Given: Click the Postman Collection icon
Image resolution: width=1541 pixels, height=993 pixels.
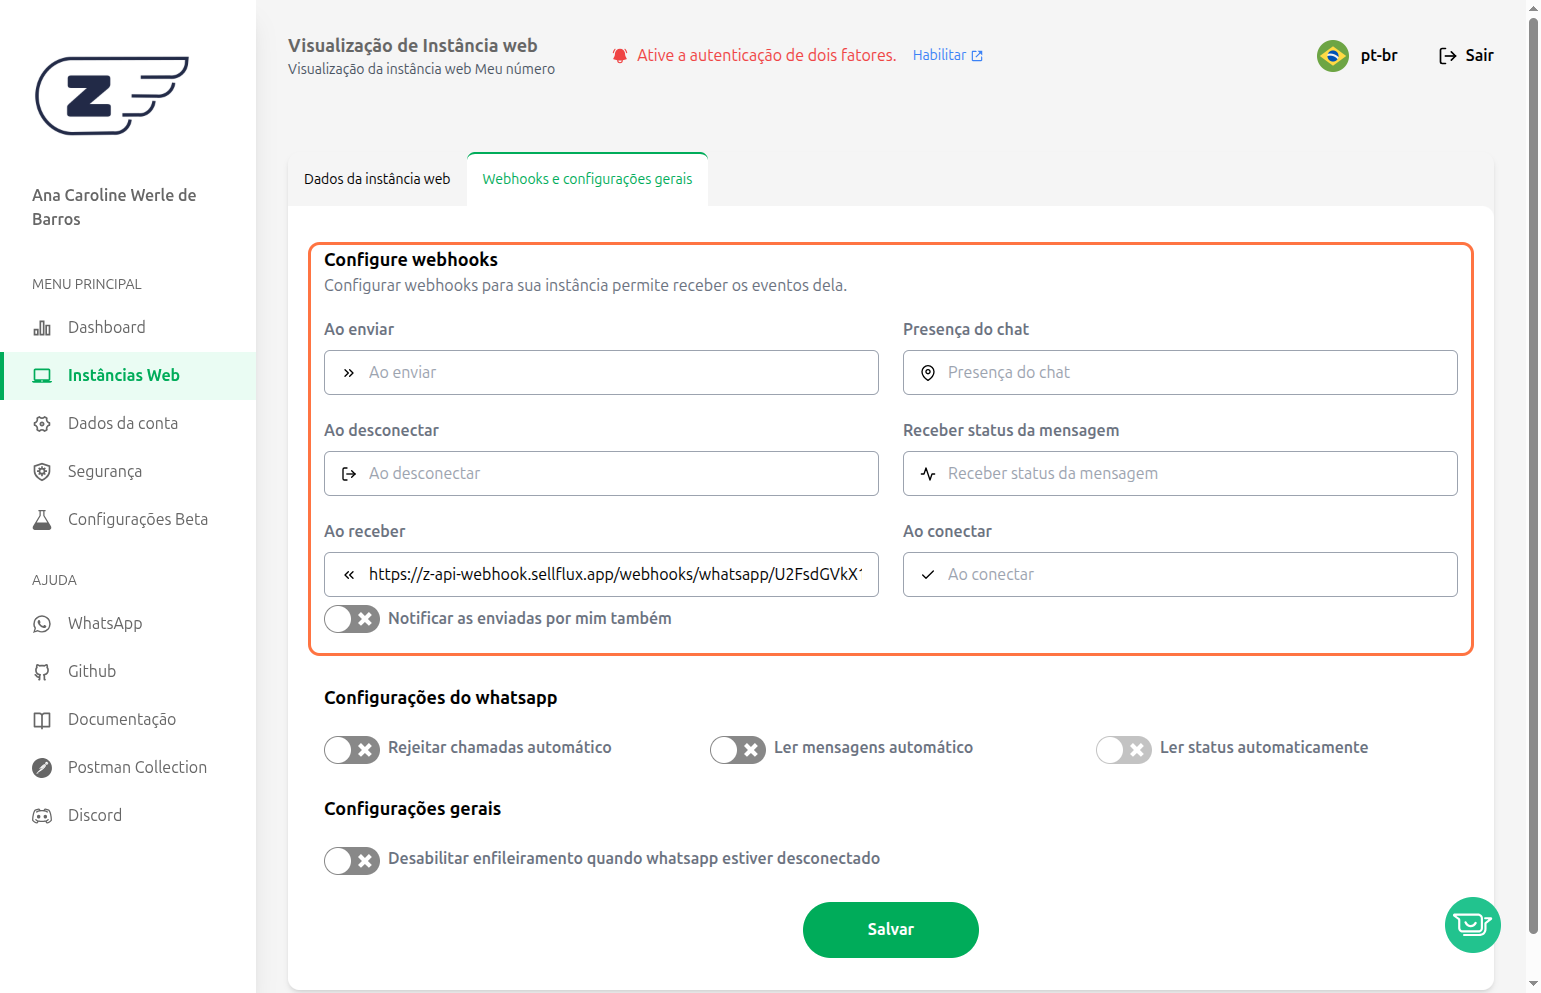Looking at the screenshot, I should [x=42, y=768].
